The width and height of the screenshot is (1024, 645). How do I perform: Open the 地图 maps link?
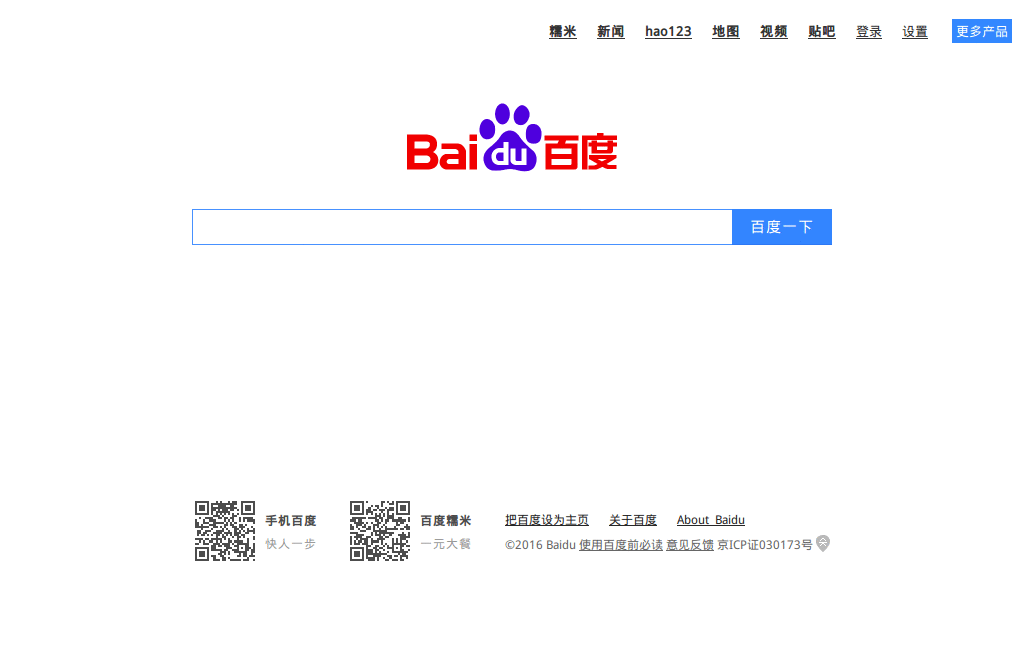[726, 31]
